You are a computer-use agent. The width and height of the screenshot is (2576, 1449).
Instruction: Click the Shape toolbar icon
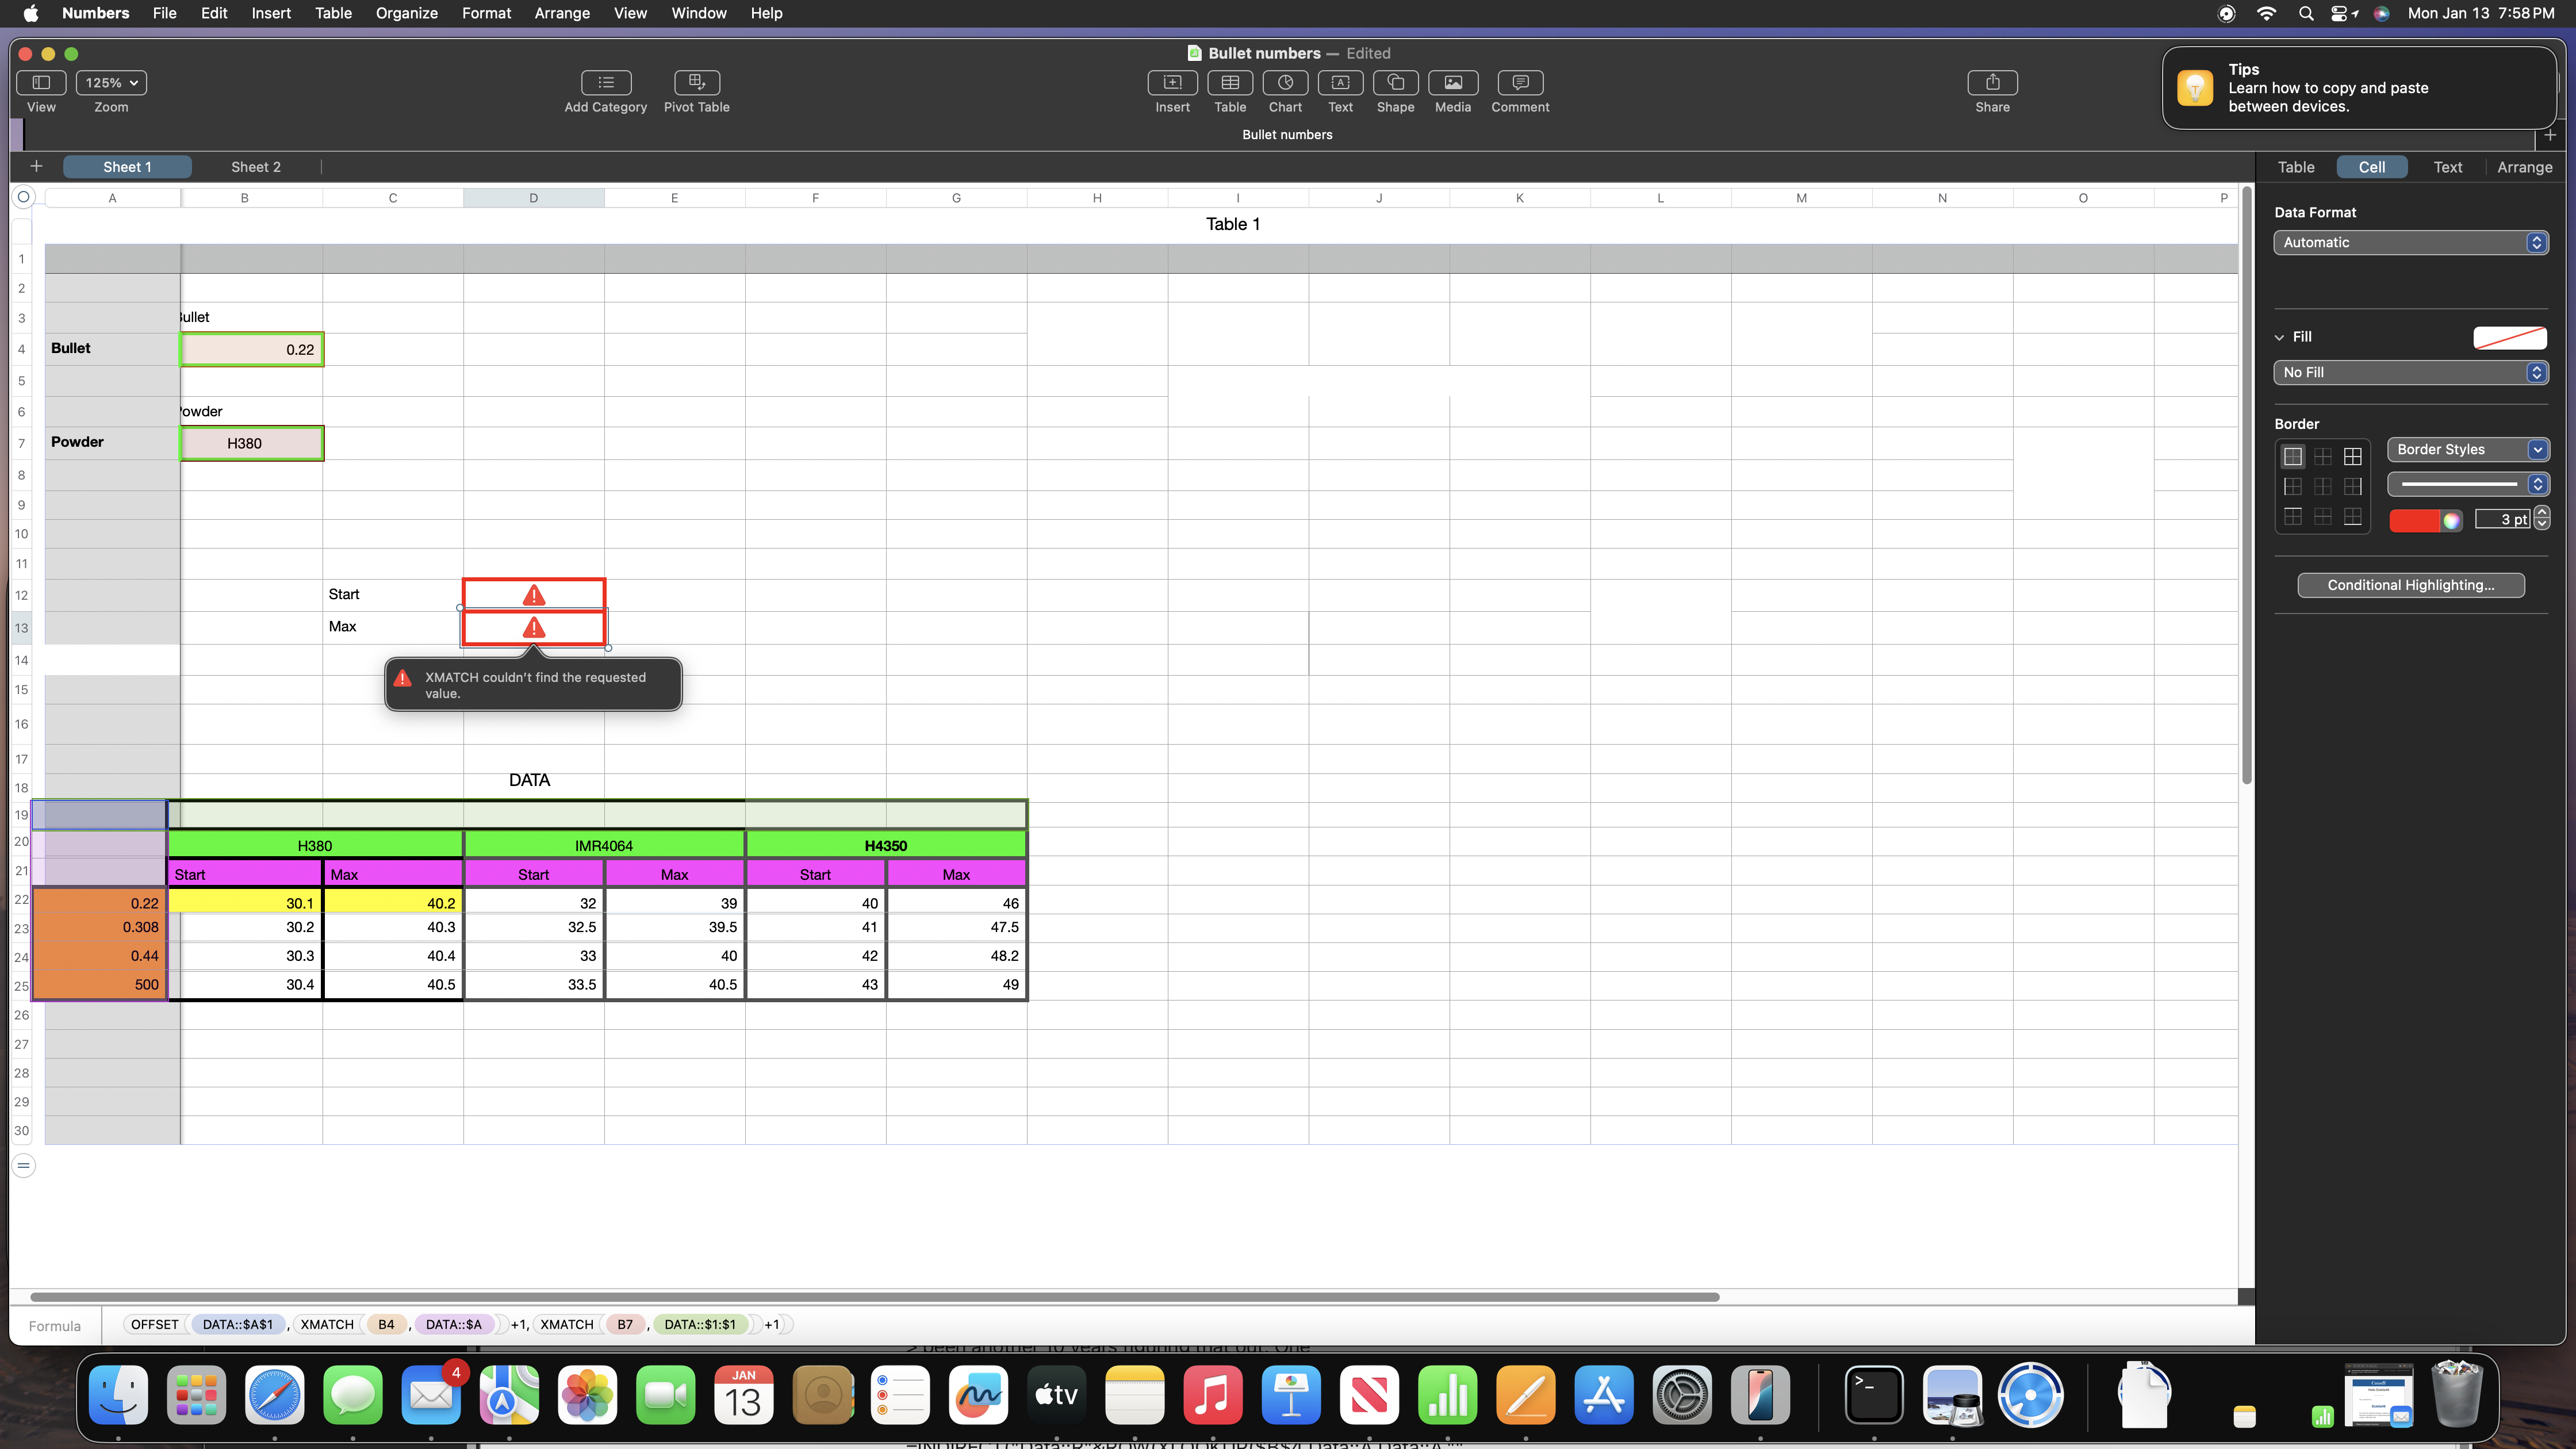click(1395, 82)
